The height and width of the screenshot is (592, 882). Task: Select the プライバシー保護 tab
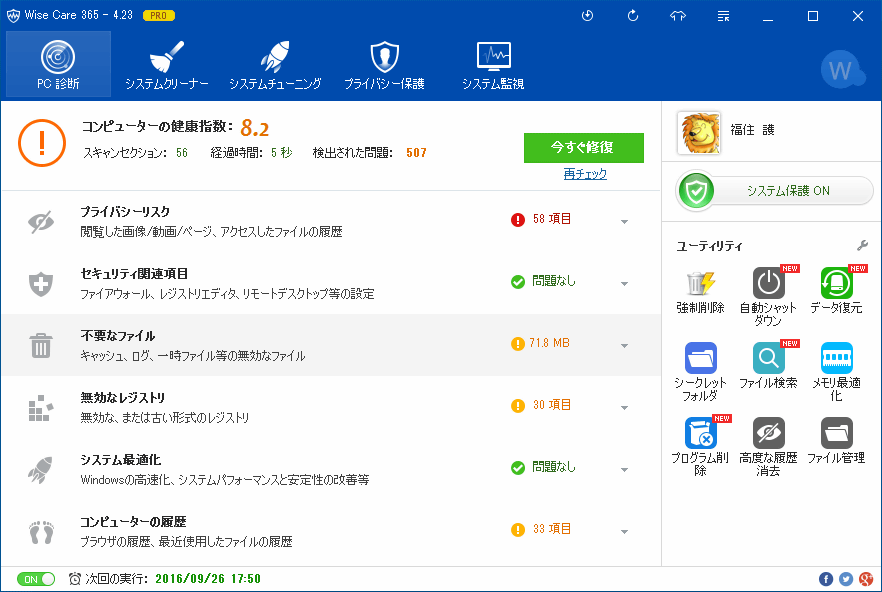tap(384, 64)
